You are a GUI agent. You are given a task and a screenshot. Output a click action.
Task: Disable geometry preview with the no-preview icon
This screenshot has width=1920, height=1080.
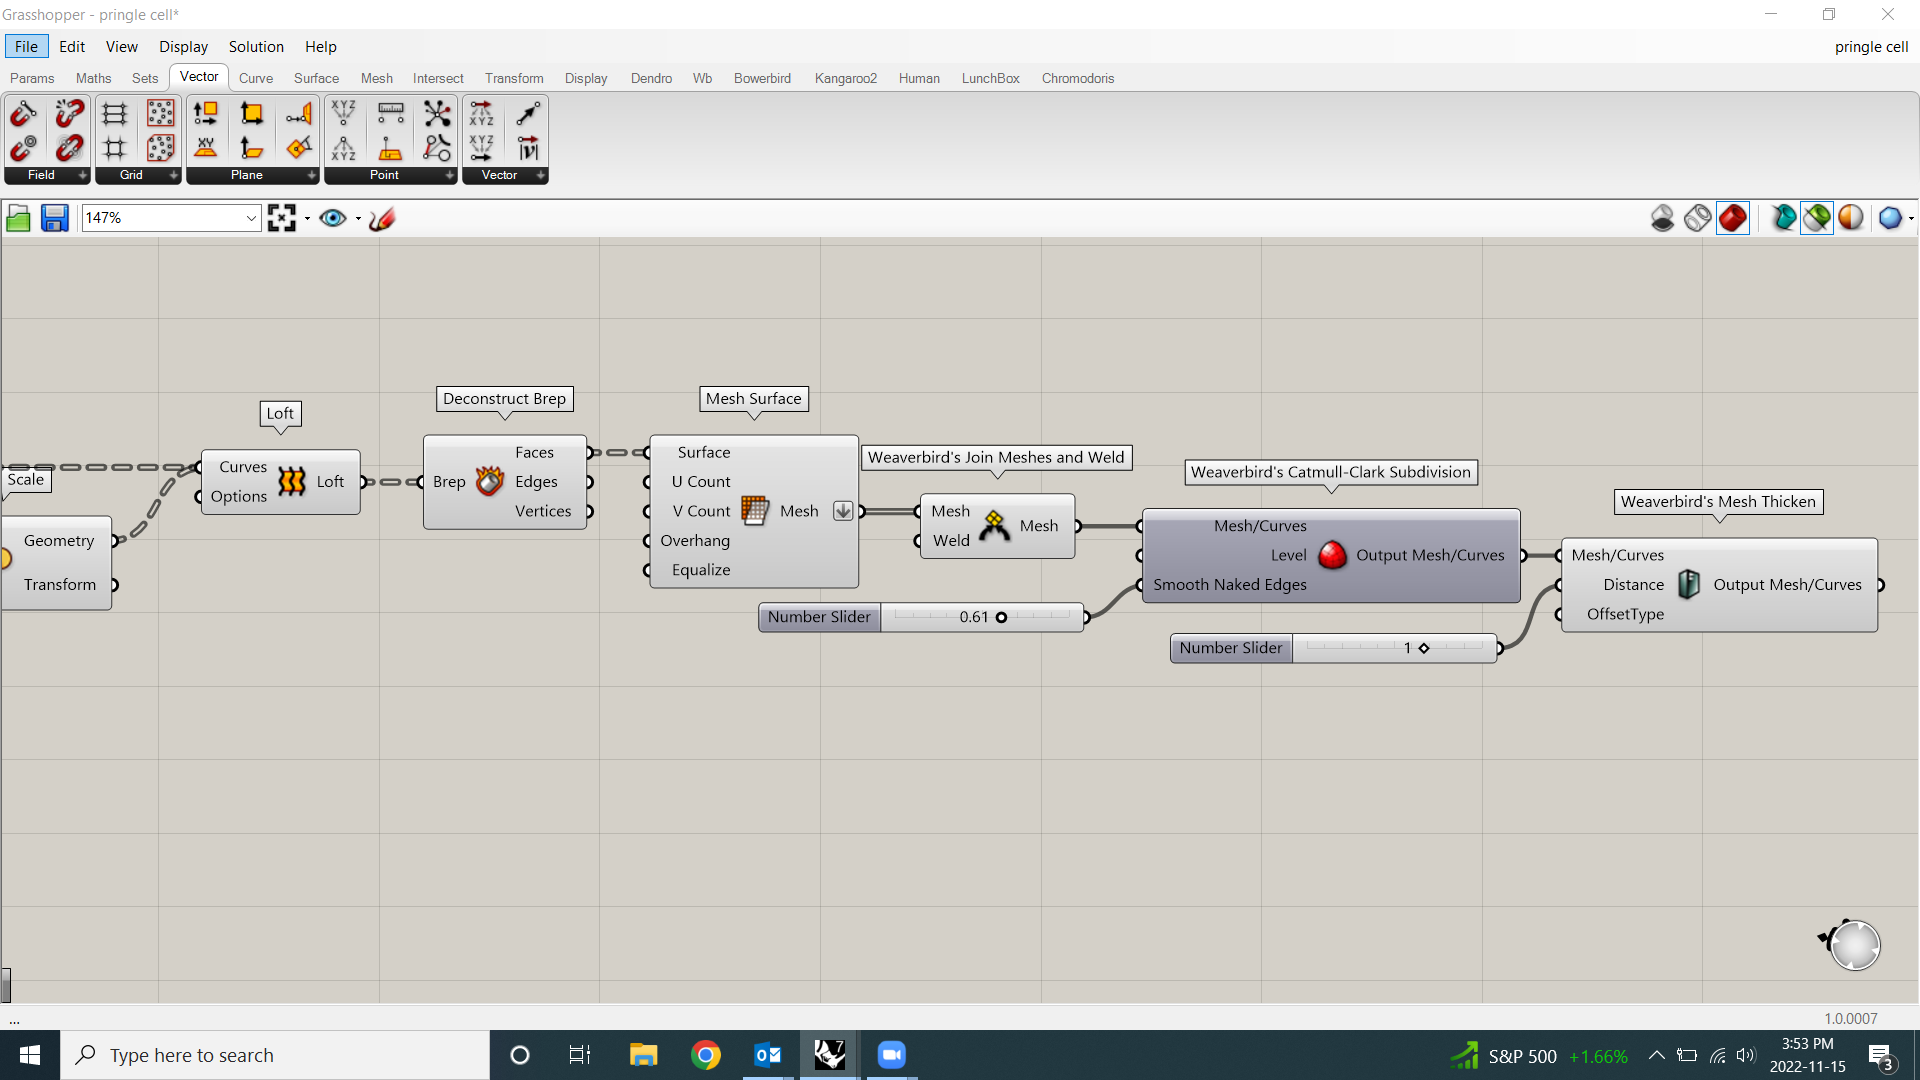coord(1663,218)
